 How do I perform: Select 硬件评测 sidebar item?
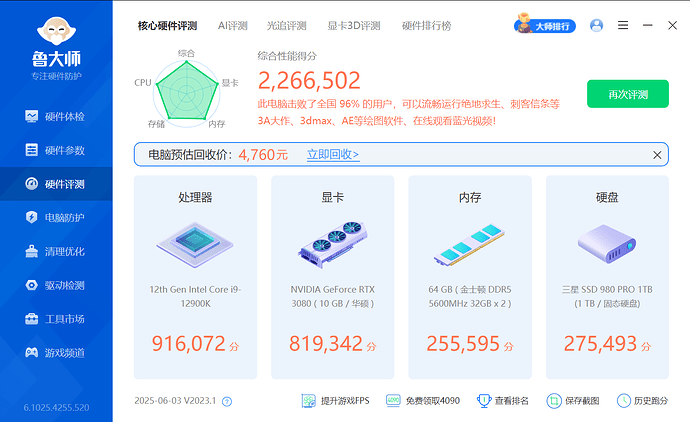point(56,184)
